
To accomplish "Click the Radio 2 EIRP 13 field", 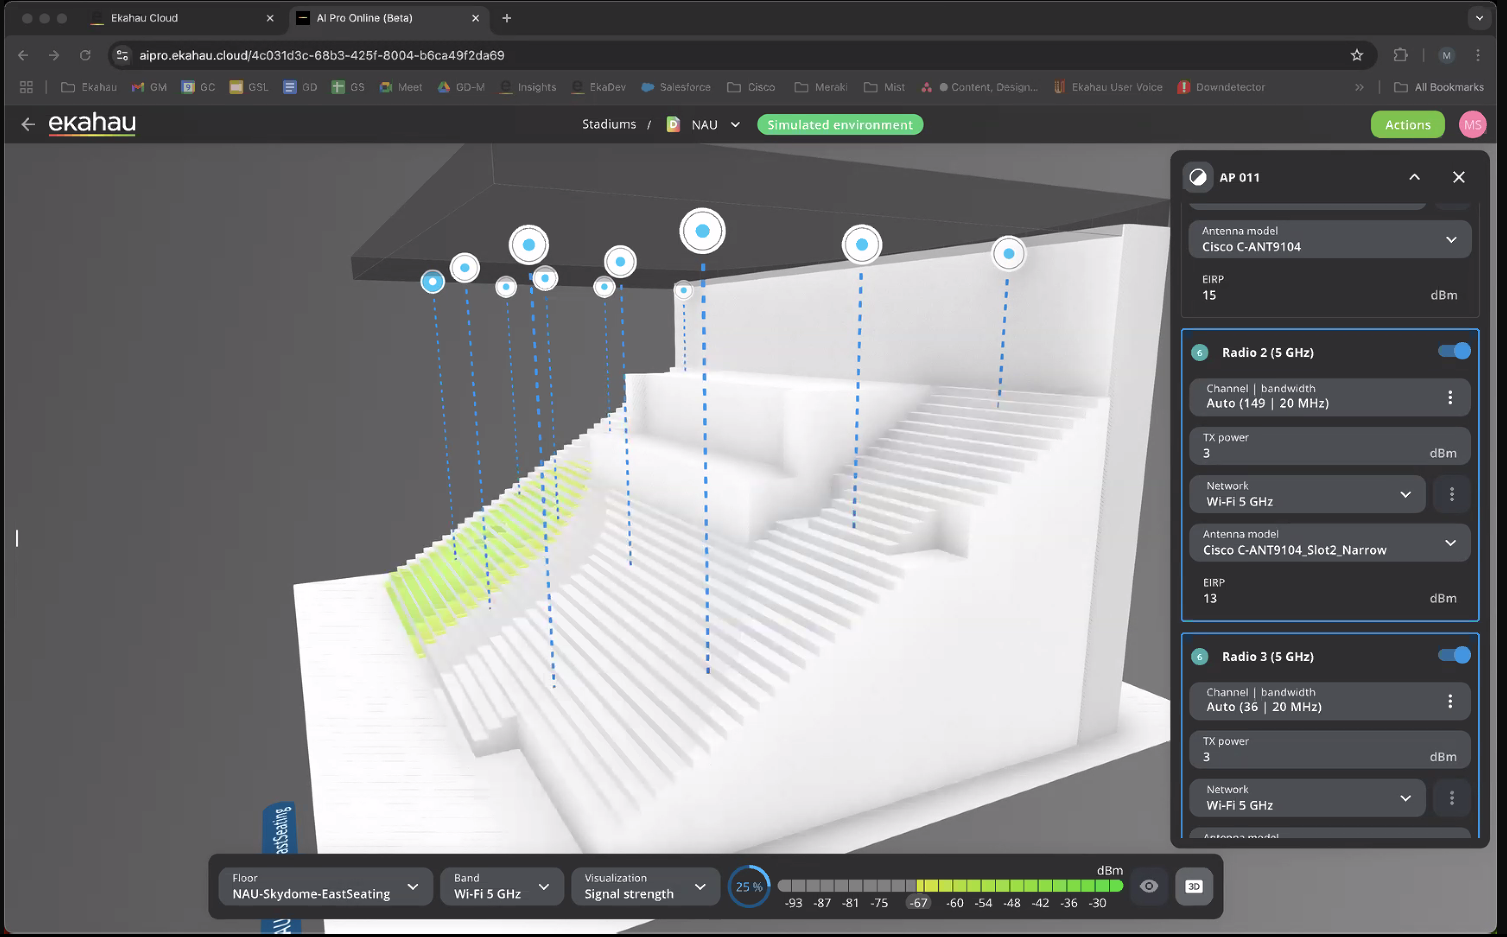I will 1329,591.
